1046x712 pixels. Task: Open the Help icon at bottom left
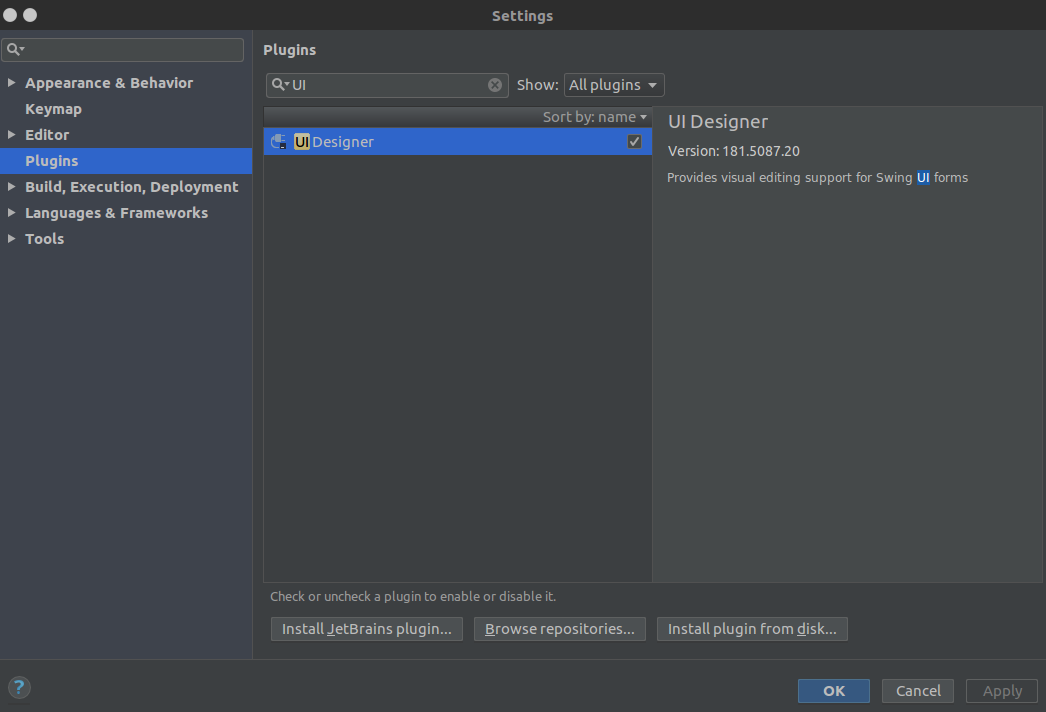[19, 687]
